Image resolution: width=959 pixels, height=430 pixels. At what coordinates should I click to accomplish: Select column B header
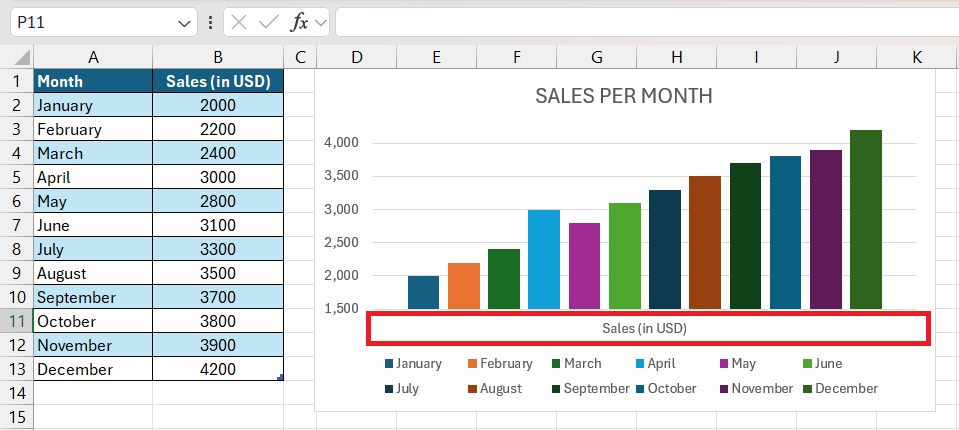[x=218, y=57]
